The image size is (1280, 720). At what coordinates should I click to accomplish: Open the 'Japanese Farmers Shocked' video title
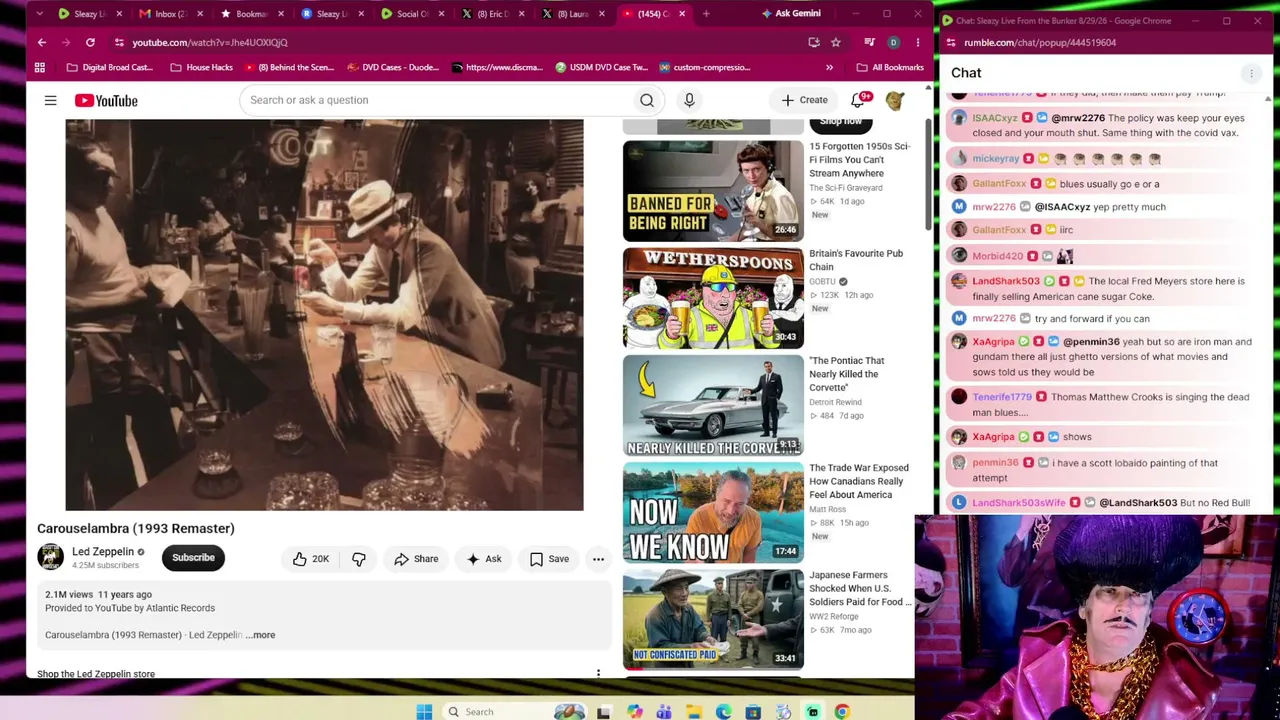tap(860, 588)
